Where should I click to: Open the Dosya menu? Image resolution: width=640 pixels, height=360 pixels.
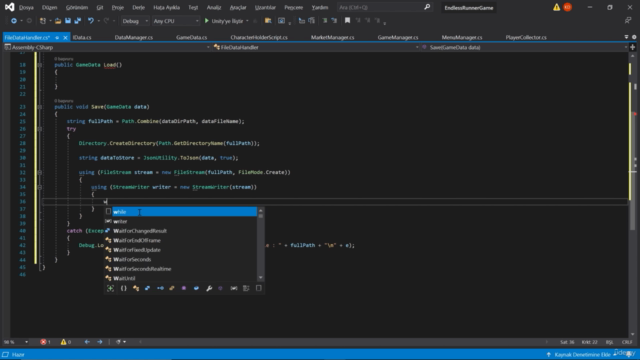click(x=26, y=7)
